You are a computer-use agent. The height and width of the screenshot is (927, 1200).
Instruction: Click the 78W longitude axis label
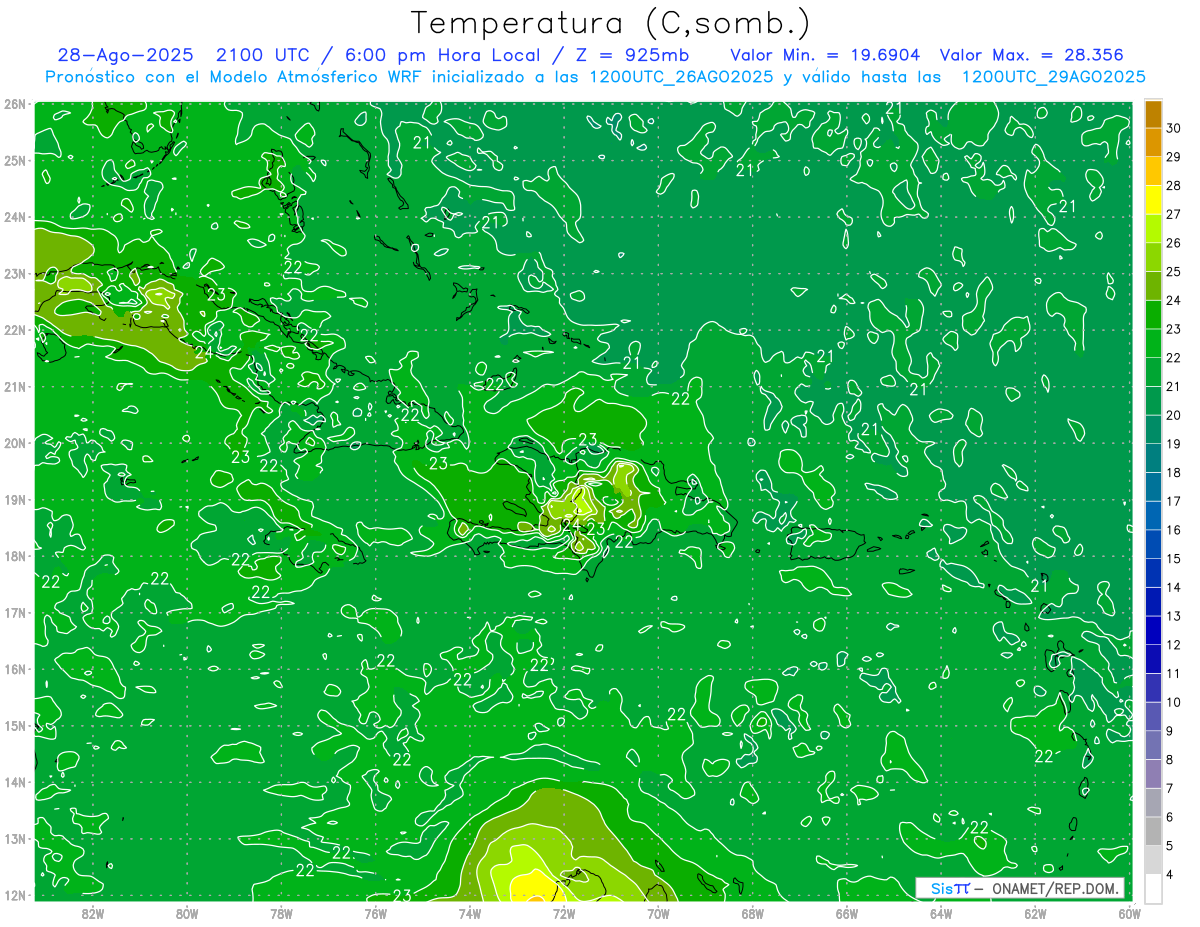281,913
